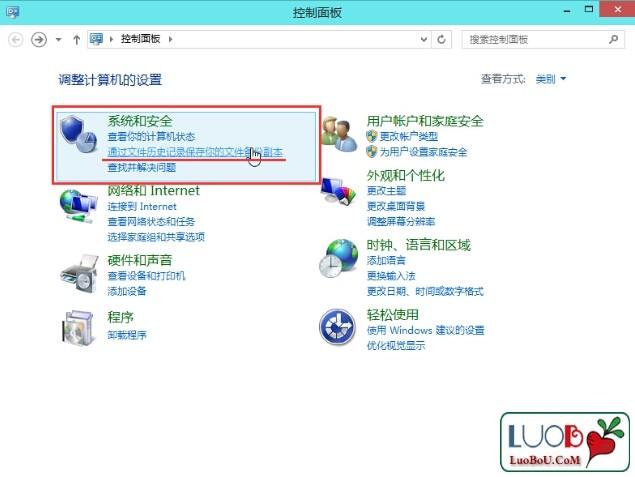Open the 程序 heading link
The width and height of the screenshot is (635, 477).
(x=120, y=317)
